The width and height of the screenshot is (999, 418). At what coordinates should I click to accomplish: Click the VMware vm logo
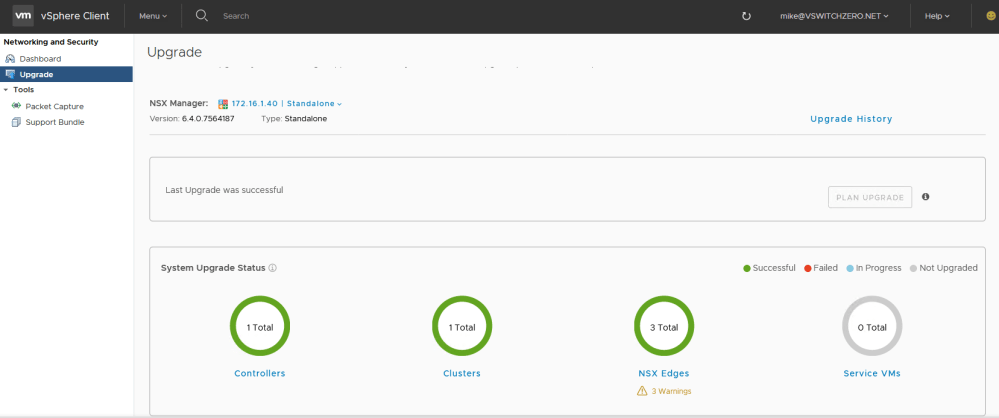24,16
